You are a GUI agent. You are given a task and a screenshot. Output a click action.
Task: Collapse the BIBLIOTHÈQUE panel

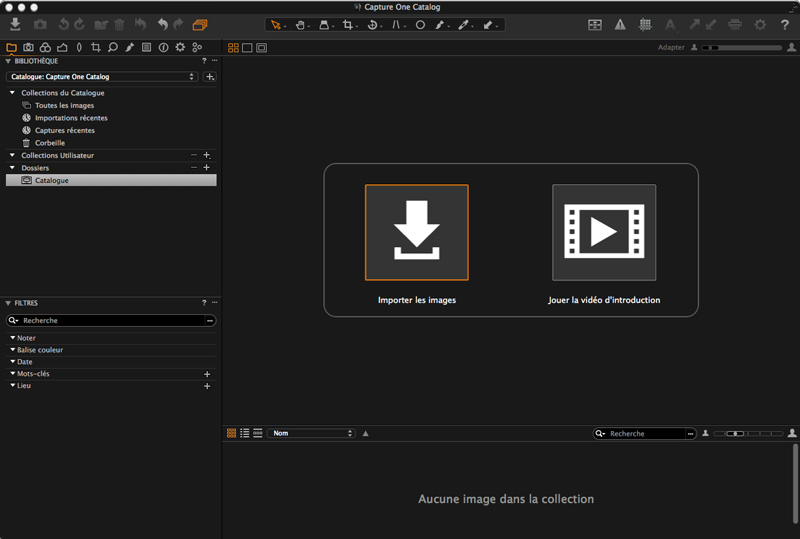click(8, 61)
